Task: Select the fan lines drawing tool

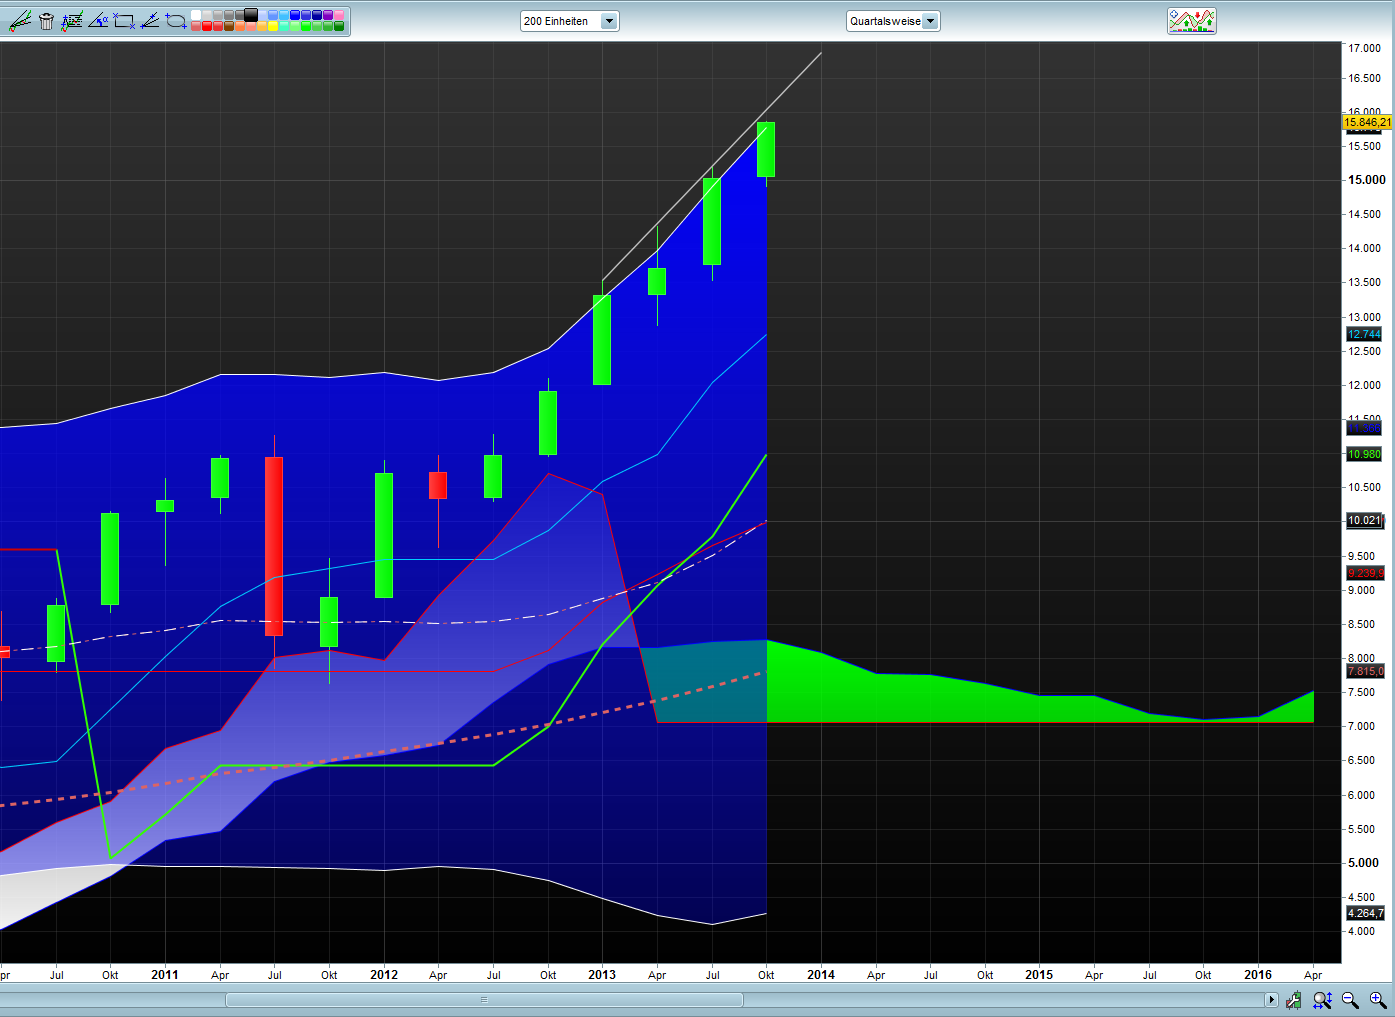Action: [150, 21]
